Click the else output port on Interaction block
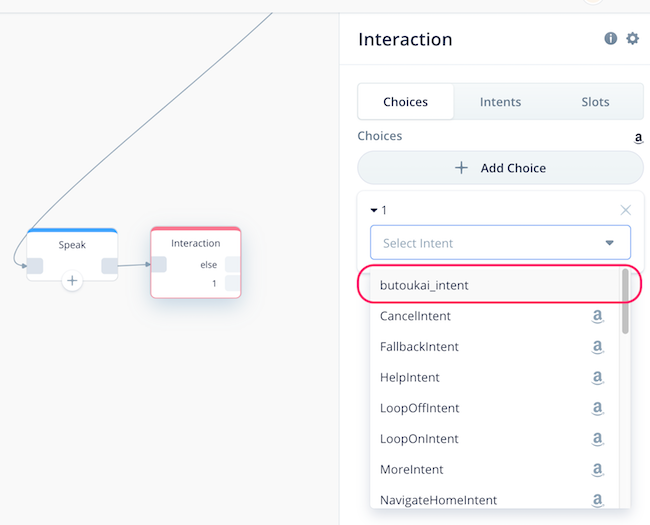 tap(232, 265)
